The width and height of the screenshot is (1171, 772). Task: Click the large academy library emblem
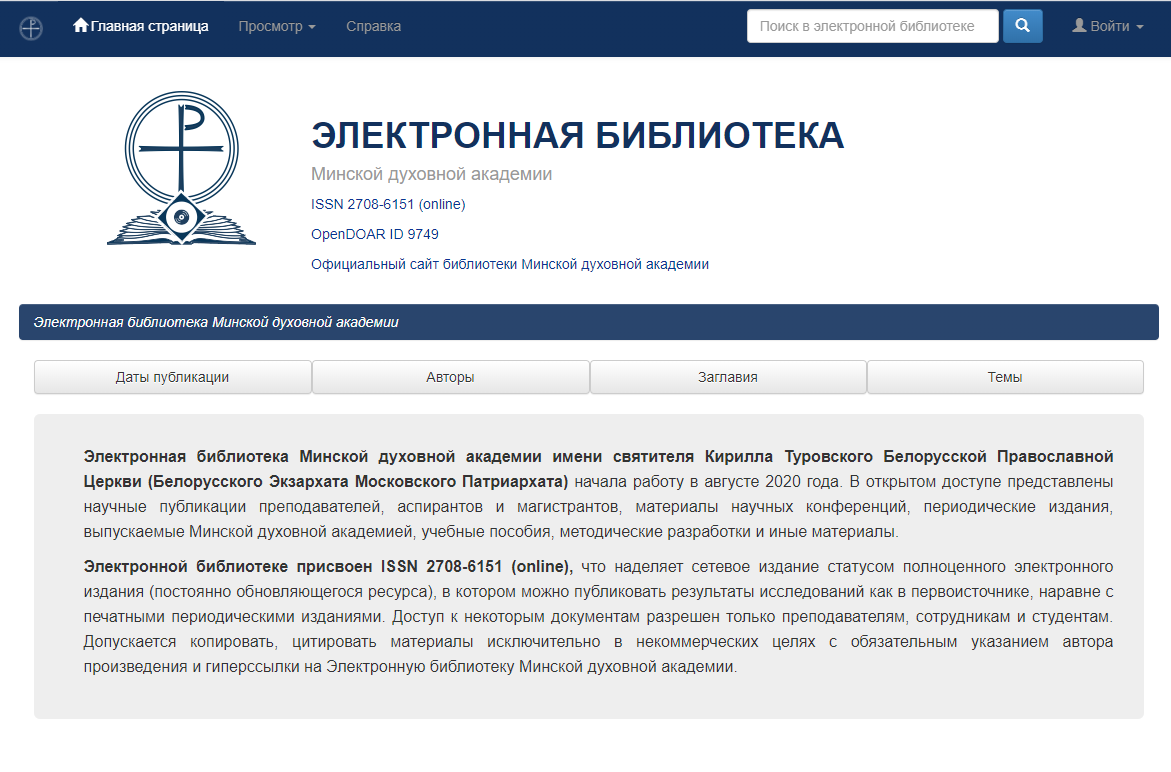(x=181, y=168)
